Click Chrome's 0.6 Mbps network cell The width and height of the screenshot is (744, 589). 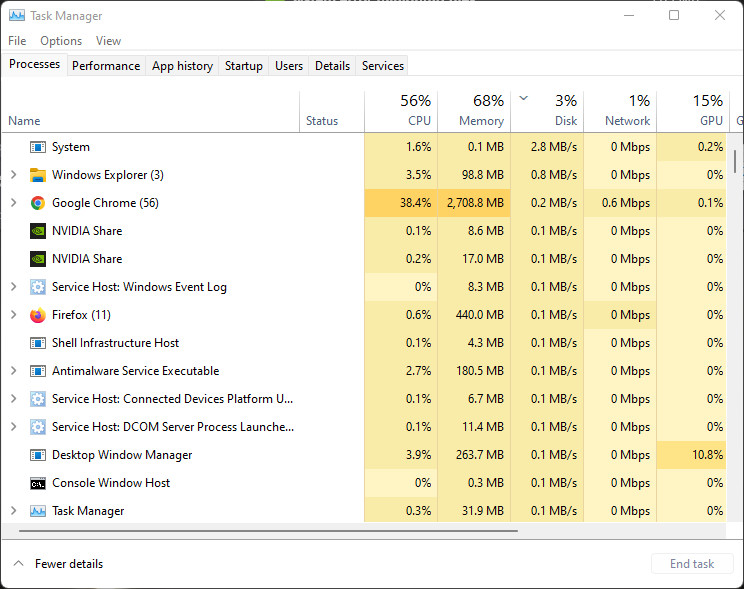click(x=620, y=203)
